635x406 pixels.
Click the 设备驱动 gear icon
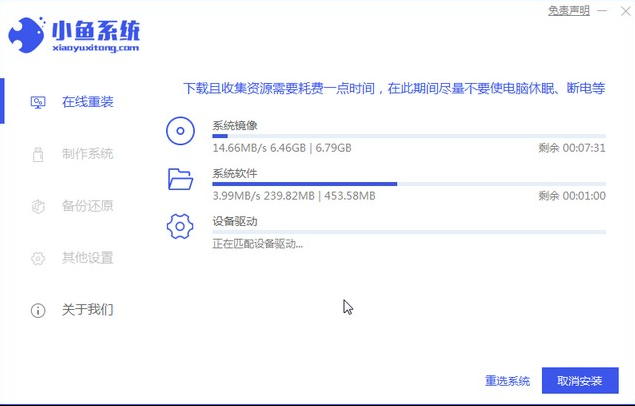(180, 226)
